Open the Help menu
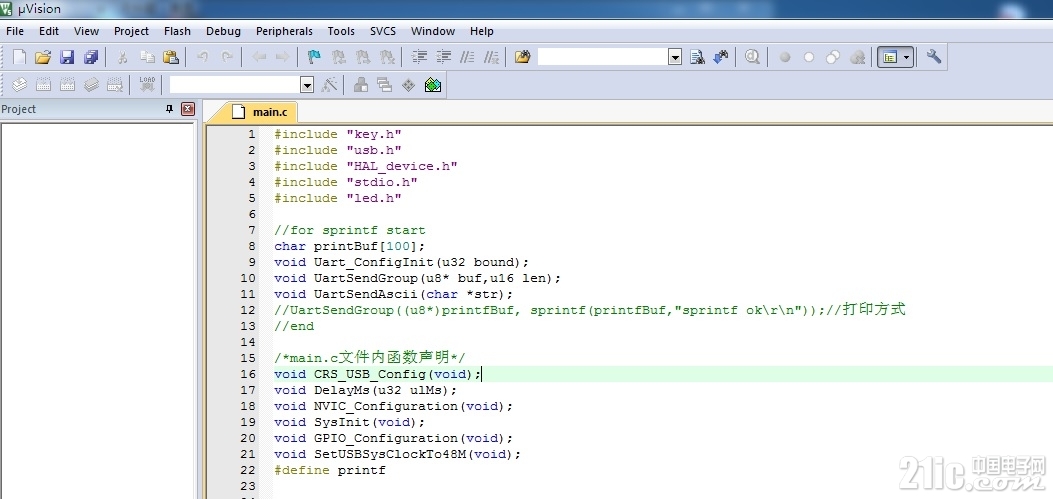1053x499 pixels. pyautogui.click(x=482, y=31)
